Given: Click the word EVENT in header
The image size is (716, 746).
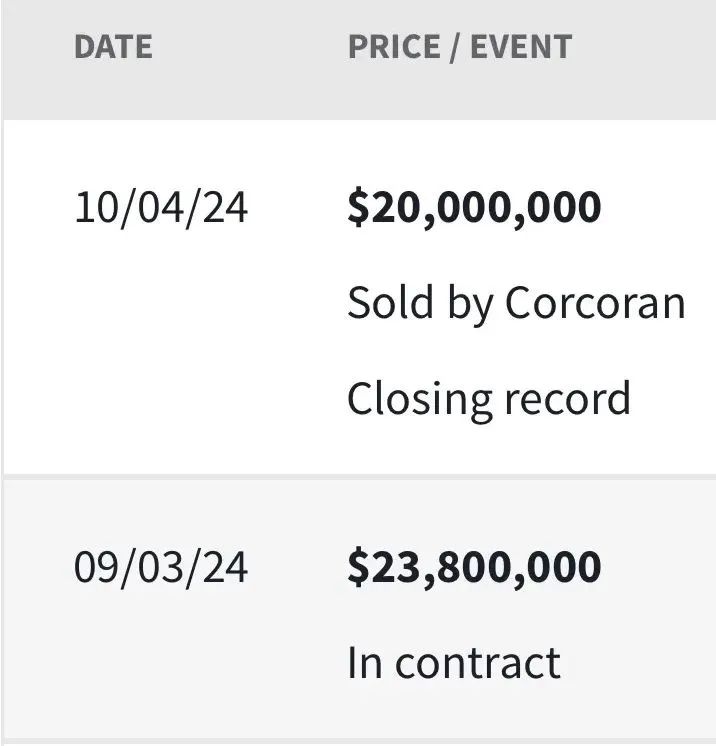Looking at the screenshot, I should (525, 47).
